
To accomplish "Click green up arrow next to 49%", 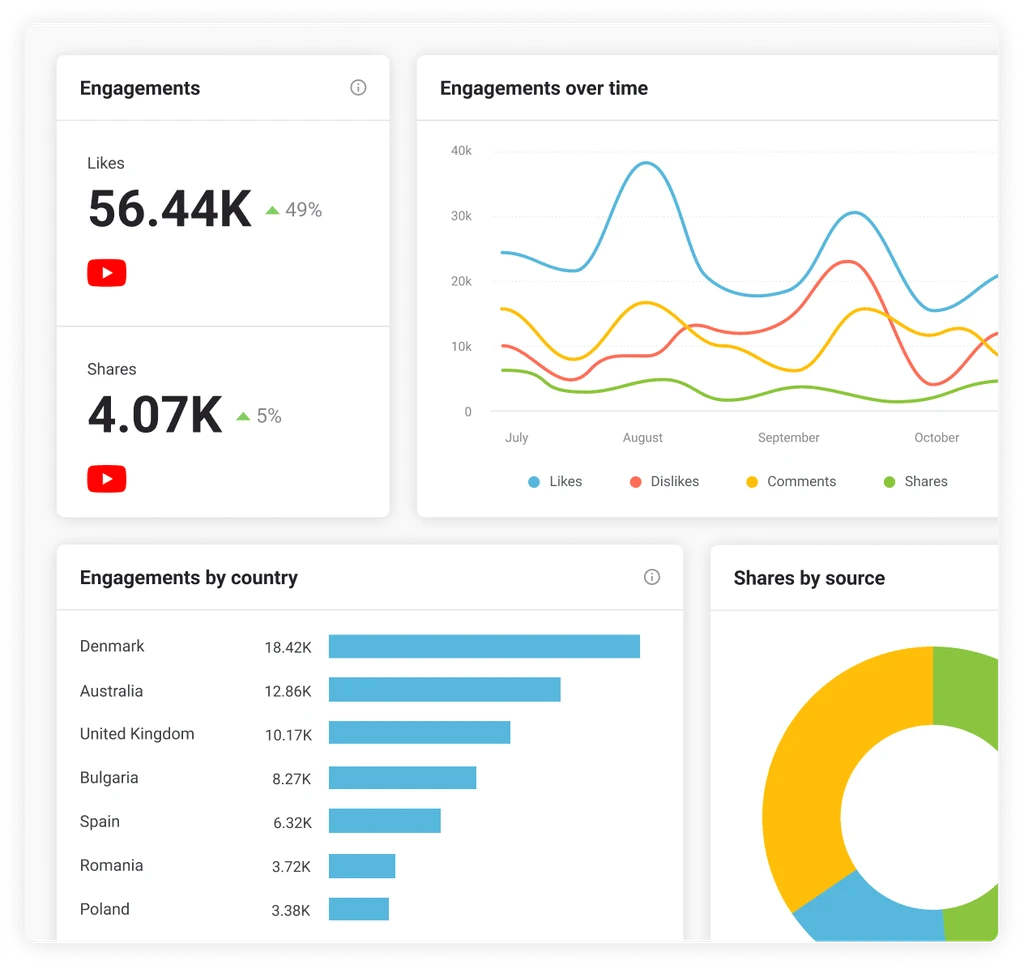I will 272,210.
